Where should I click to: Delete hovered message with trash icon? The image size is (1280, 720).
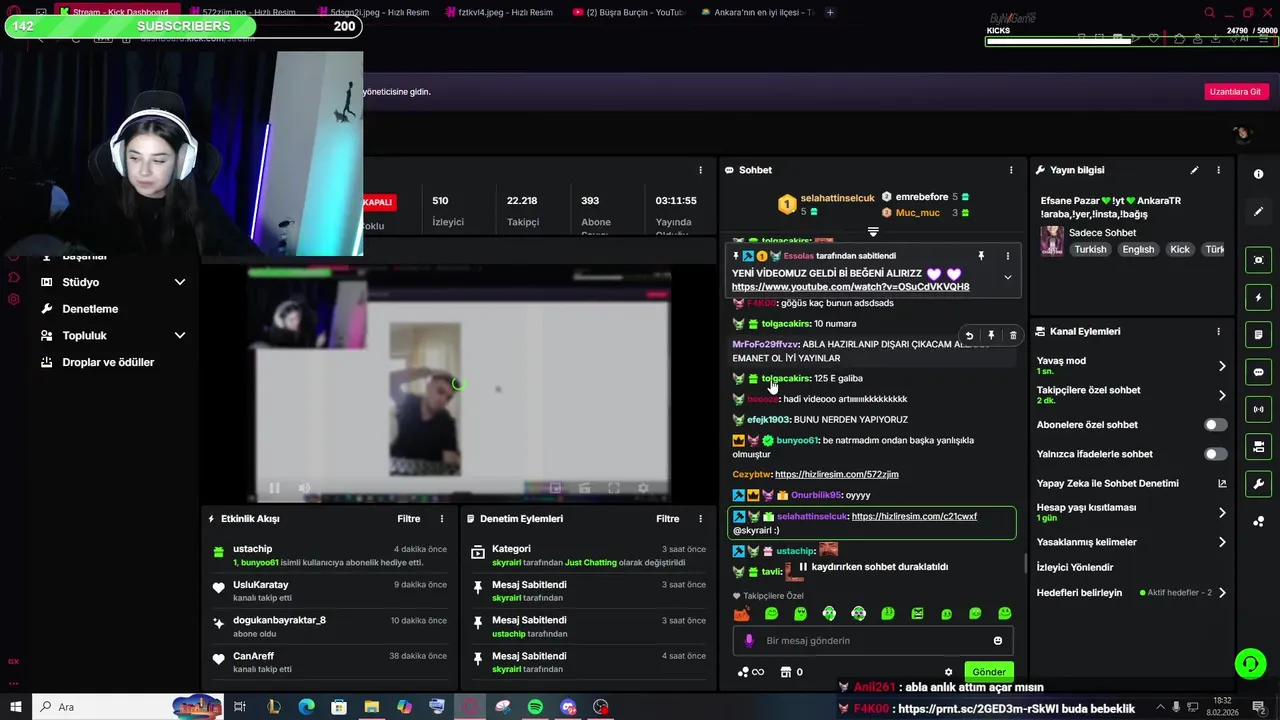tap(1013, 336)
